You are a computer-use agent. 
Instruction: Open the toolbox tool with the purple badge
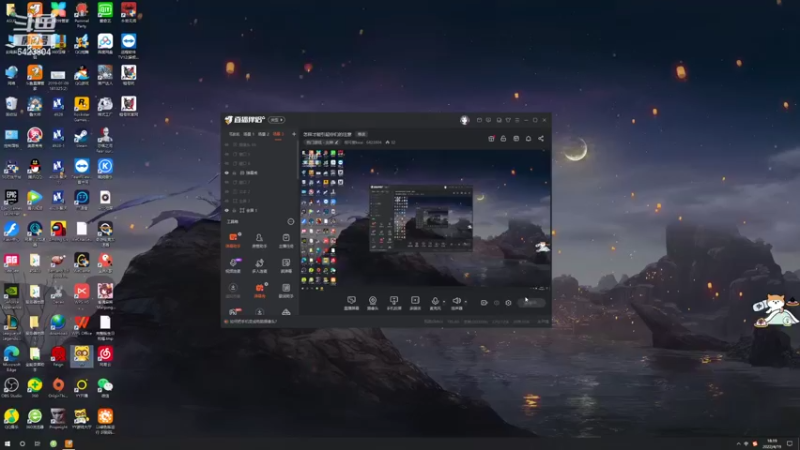[x=233, y=265]
